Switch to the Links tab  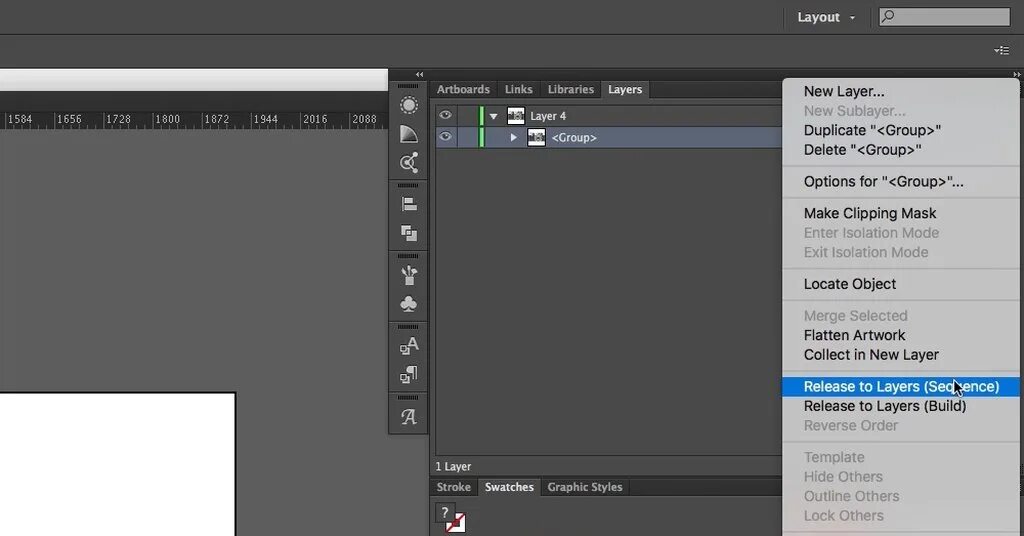tap(519, 89)
